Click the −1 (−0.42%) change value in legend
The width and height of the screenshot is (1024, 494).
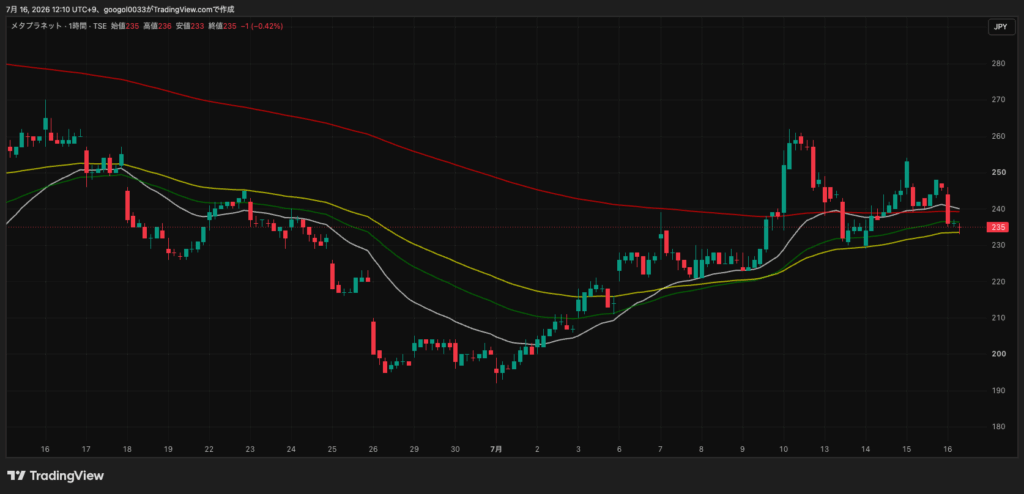[261, 26]
